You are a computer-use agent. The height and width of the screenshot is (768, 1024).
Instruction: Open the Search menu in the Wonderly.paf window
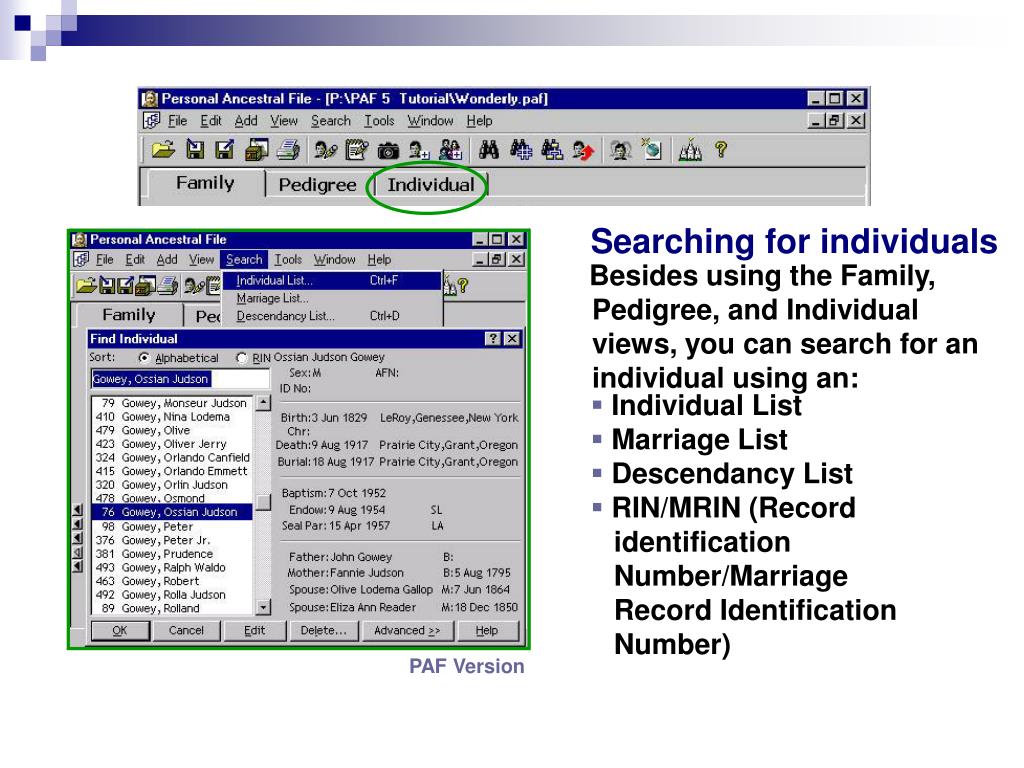[x=330, y=121]
